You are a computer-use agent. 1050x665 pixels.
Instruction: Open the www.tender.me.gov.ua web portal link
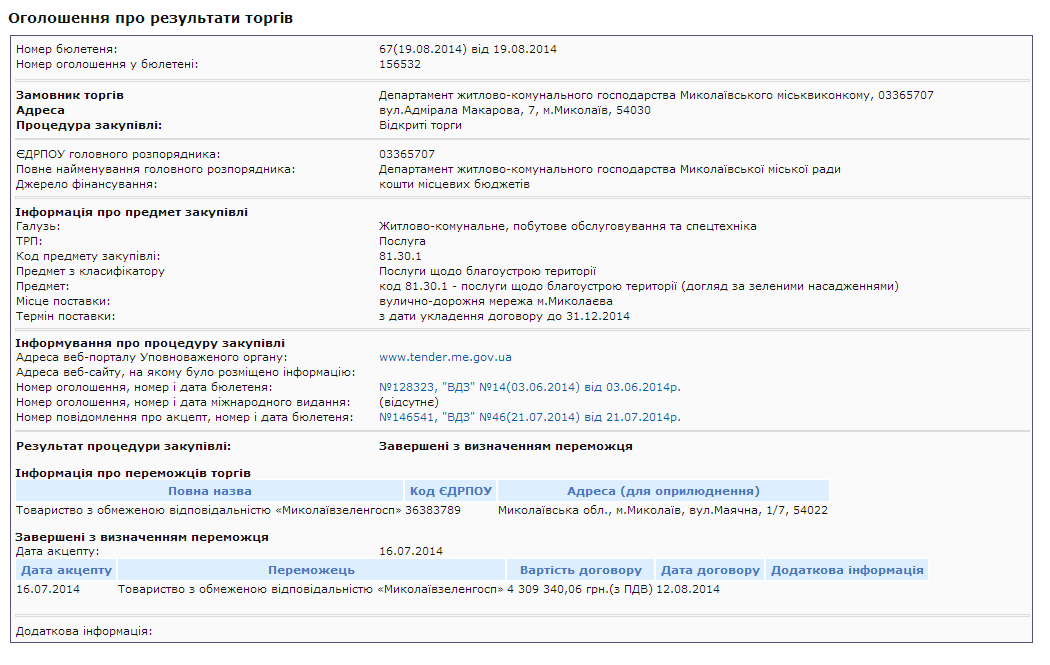[x=445, y=357]
